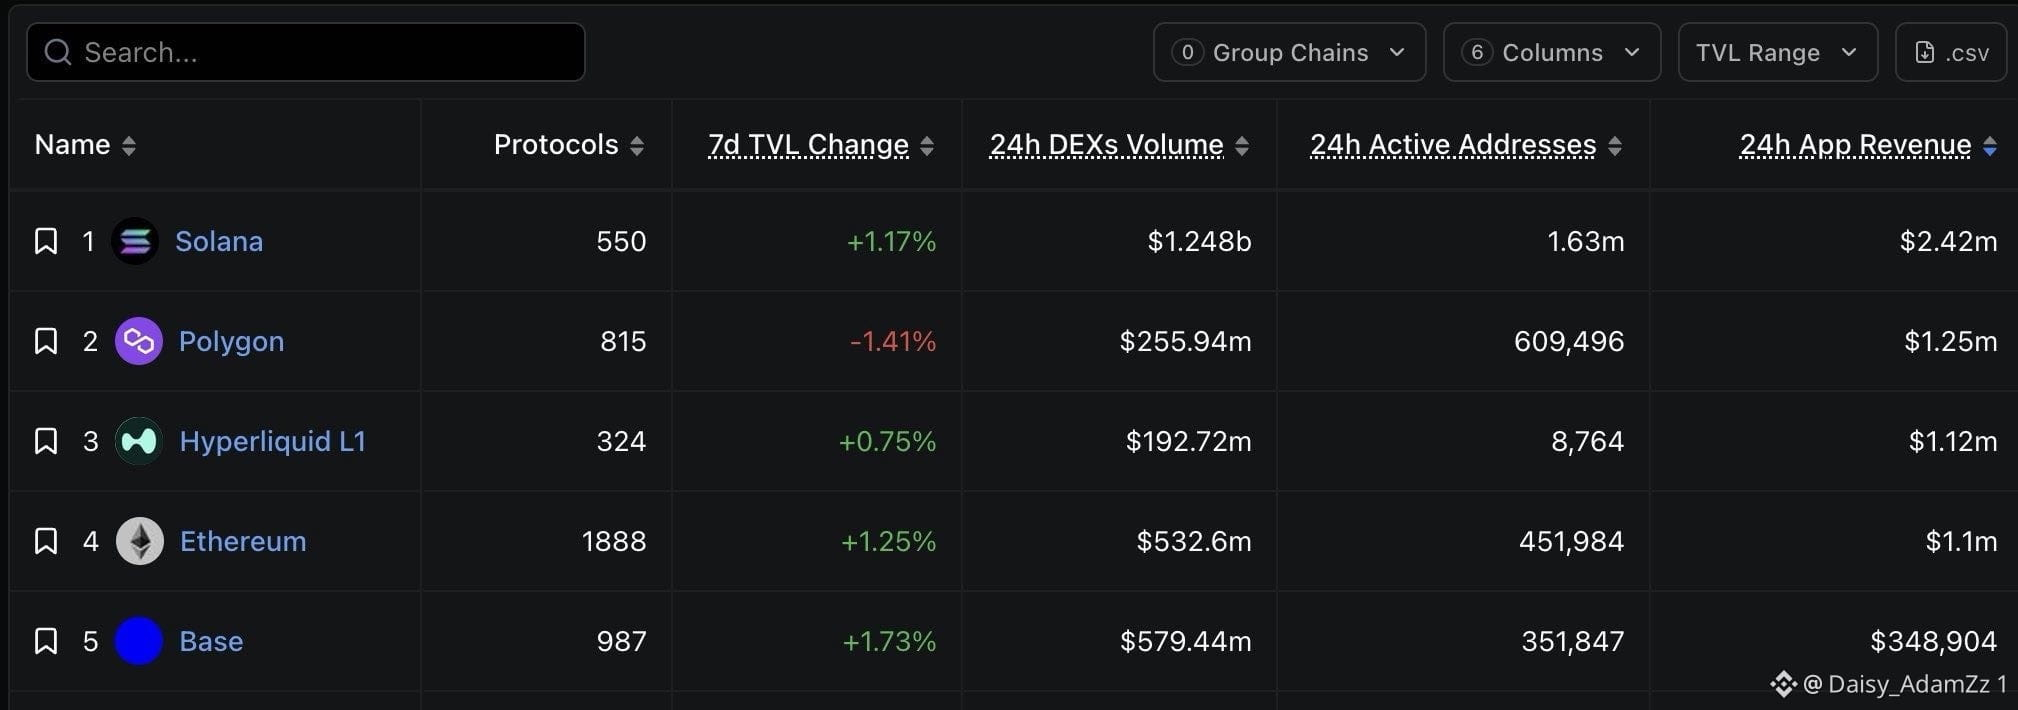Image resolution: width=2018 pixels, height=710 pixels.
Task: Download the .csv export
Action: click(x=1951, y=52)
